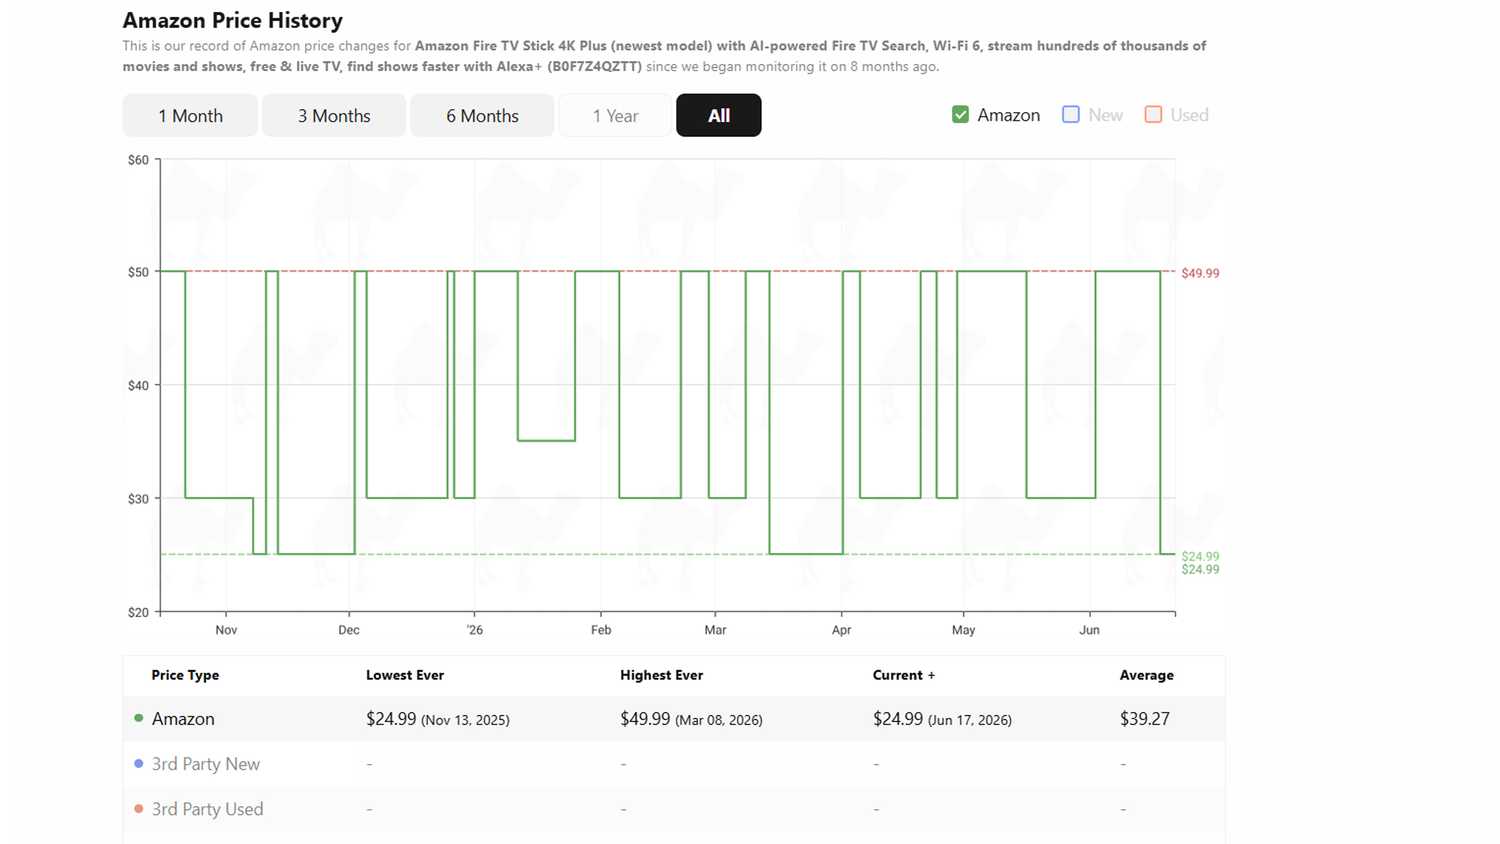Enable the Used price checkbox
This screenshot has height=844, width=1500.
1153,115
